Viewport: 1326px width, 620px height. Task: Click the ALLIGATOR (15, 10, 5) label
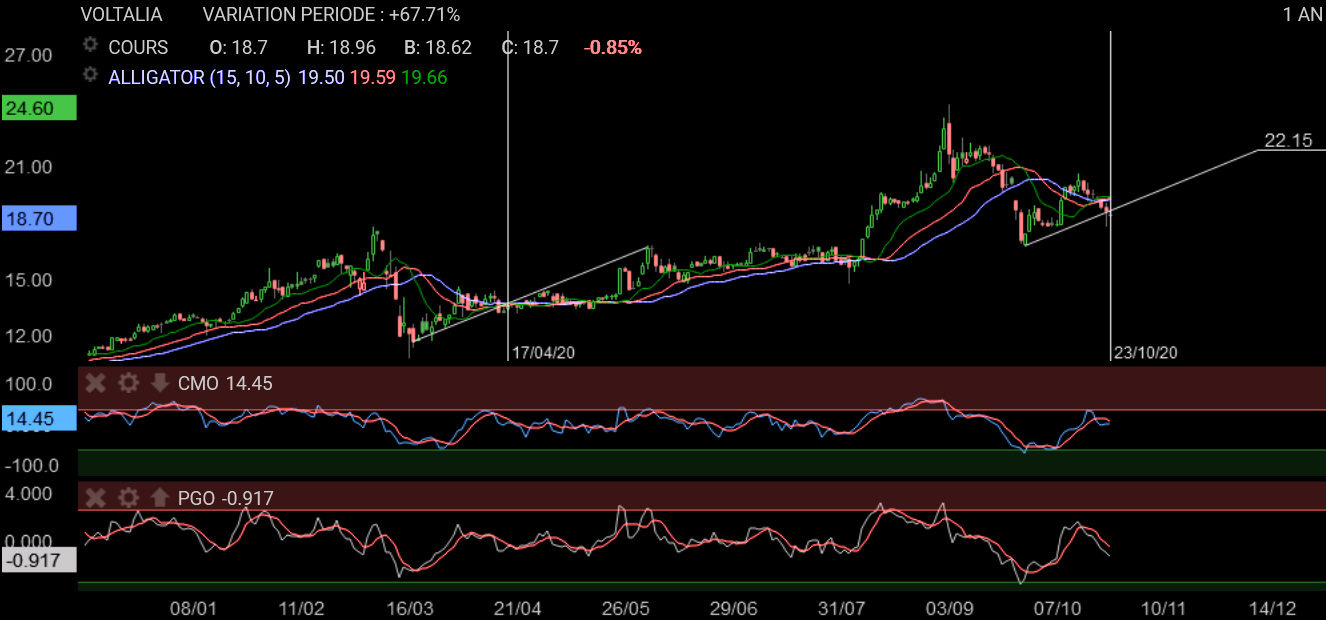coord(199,77)
